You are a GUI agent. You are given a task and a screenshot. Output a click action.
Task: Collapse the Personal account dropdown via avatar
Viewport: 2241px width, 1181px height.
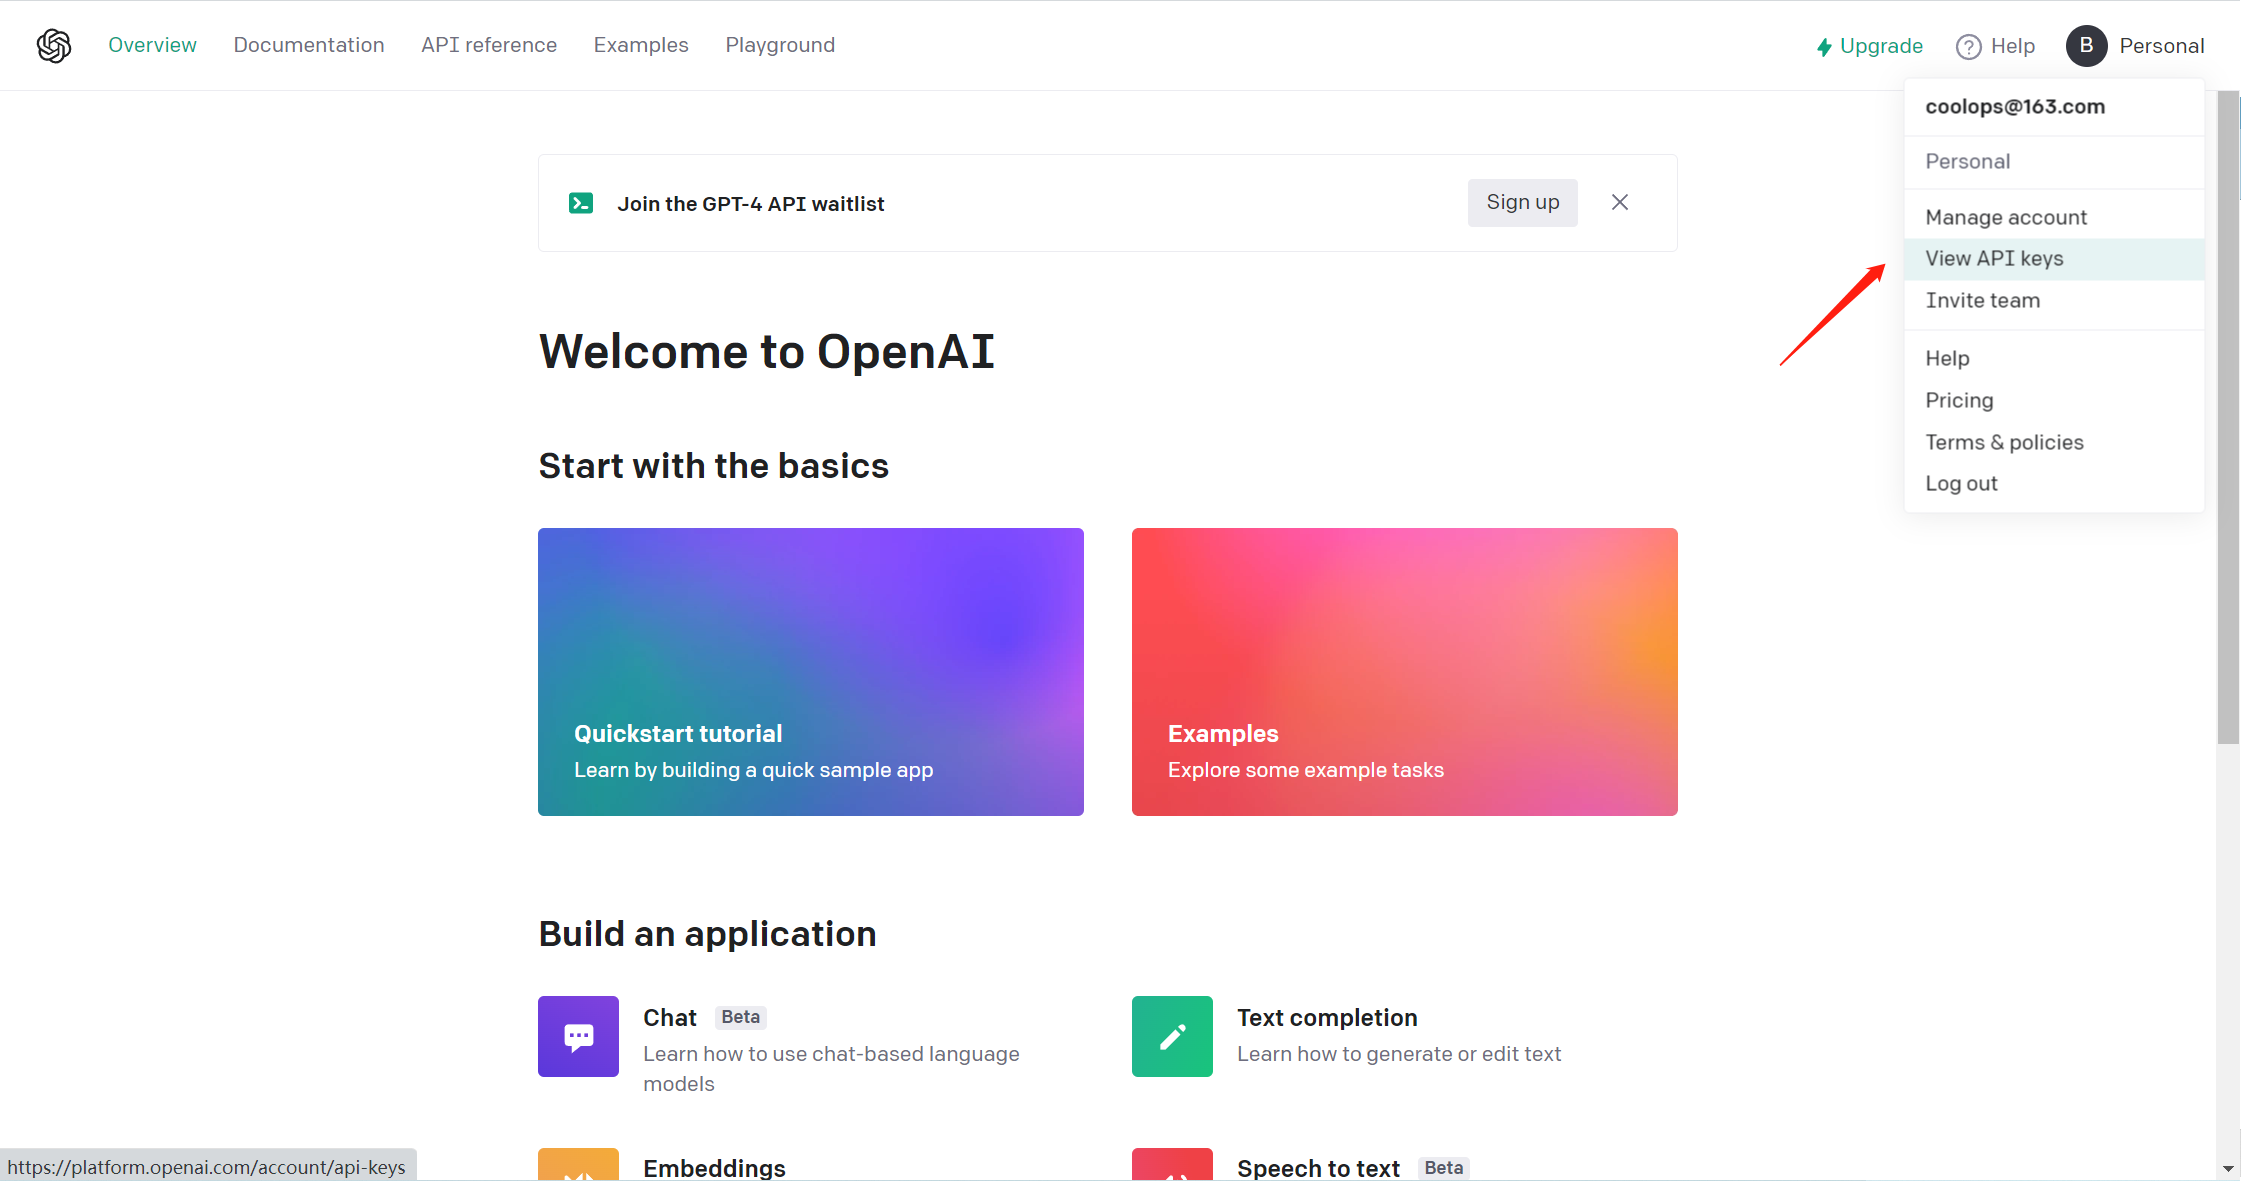(x=2086, y=46)
